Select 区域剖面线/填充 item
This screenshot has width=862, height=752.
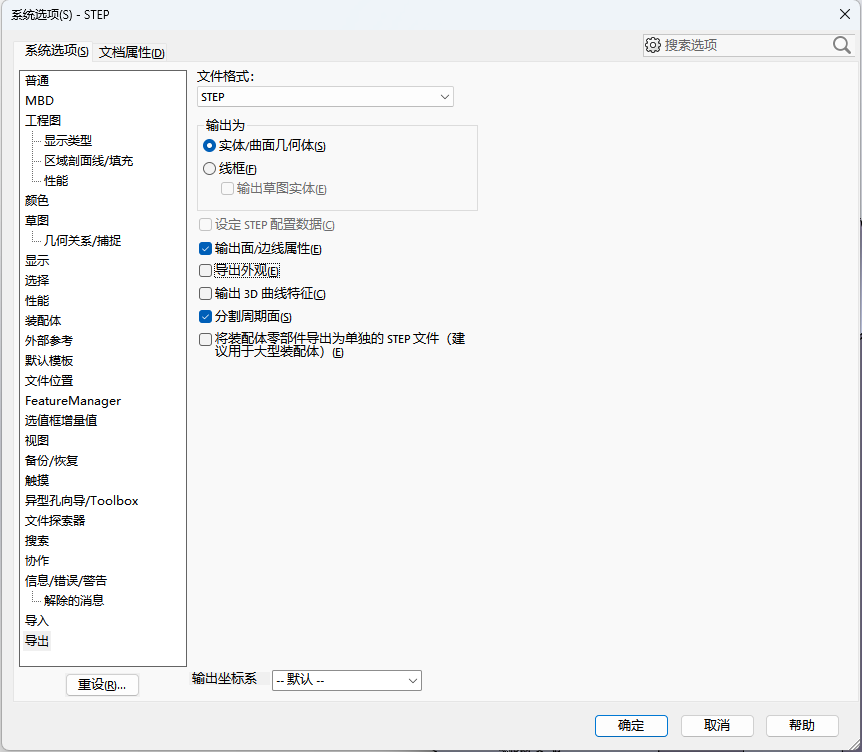point(89,161)
